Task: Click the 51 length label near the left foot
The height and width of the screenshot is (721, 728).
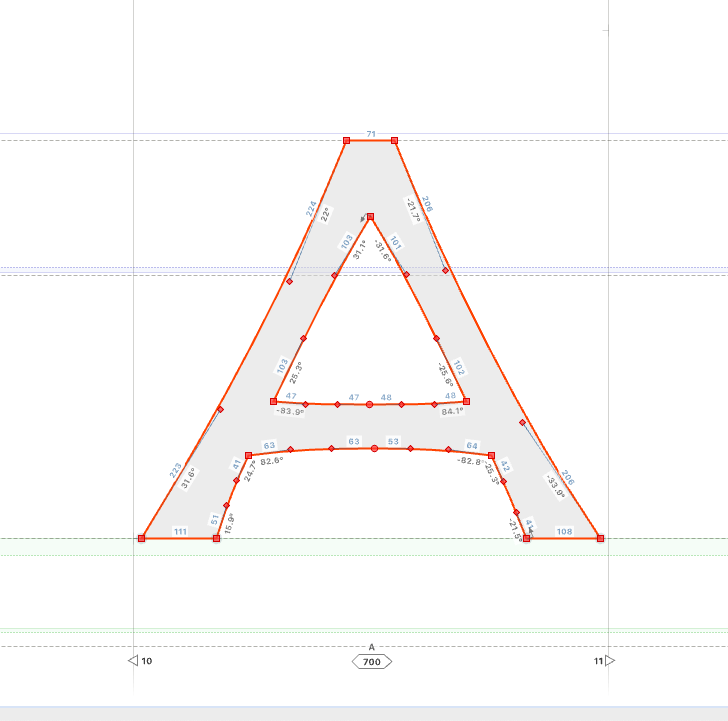Action: 214,519
